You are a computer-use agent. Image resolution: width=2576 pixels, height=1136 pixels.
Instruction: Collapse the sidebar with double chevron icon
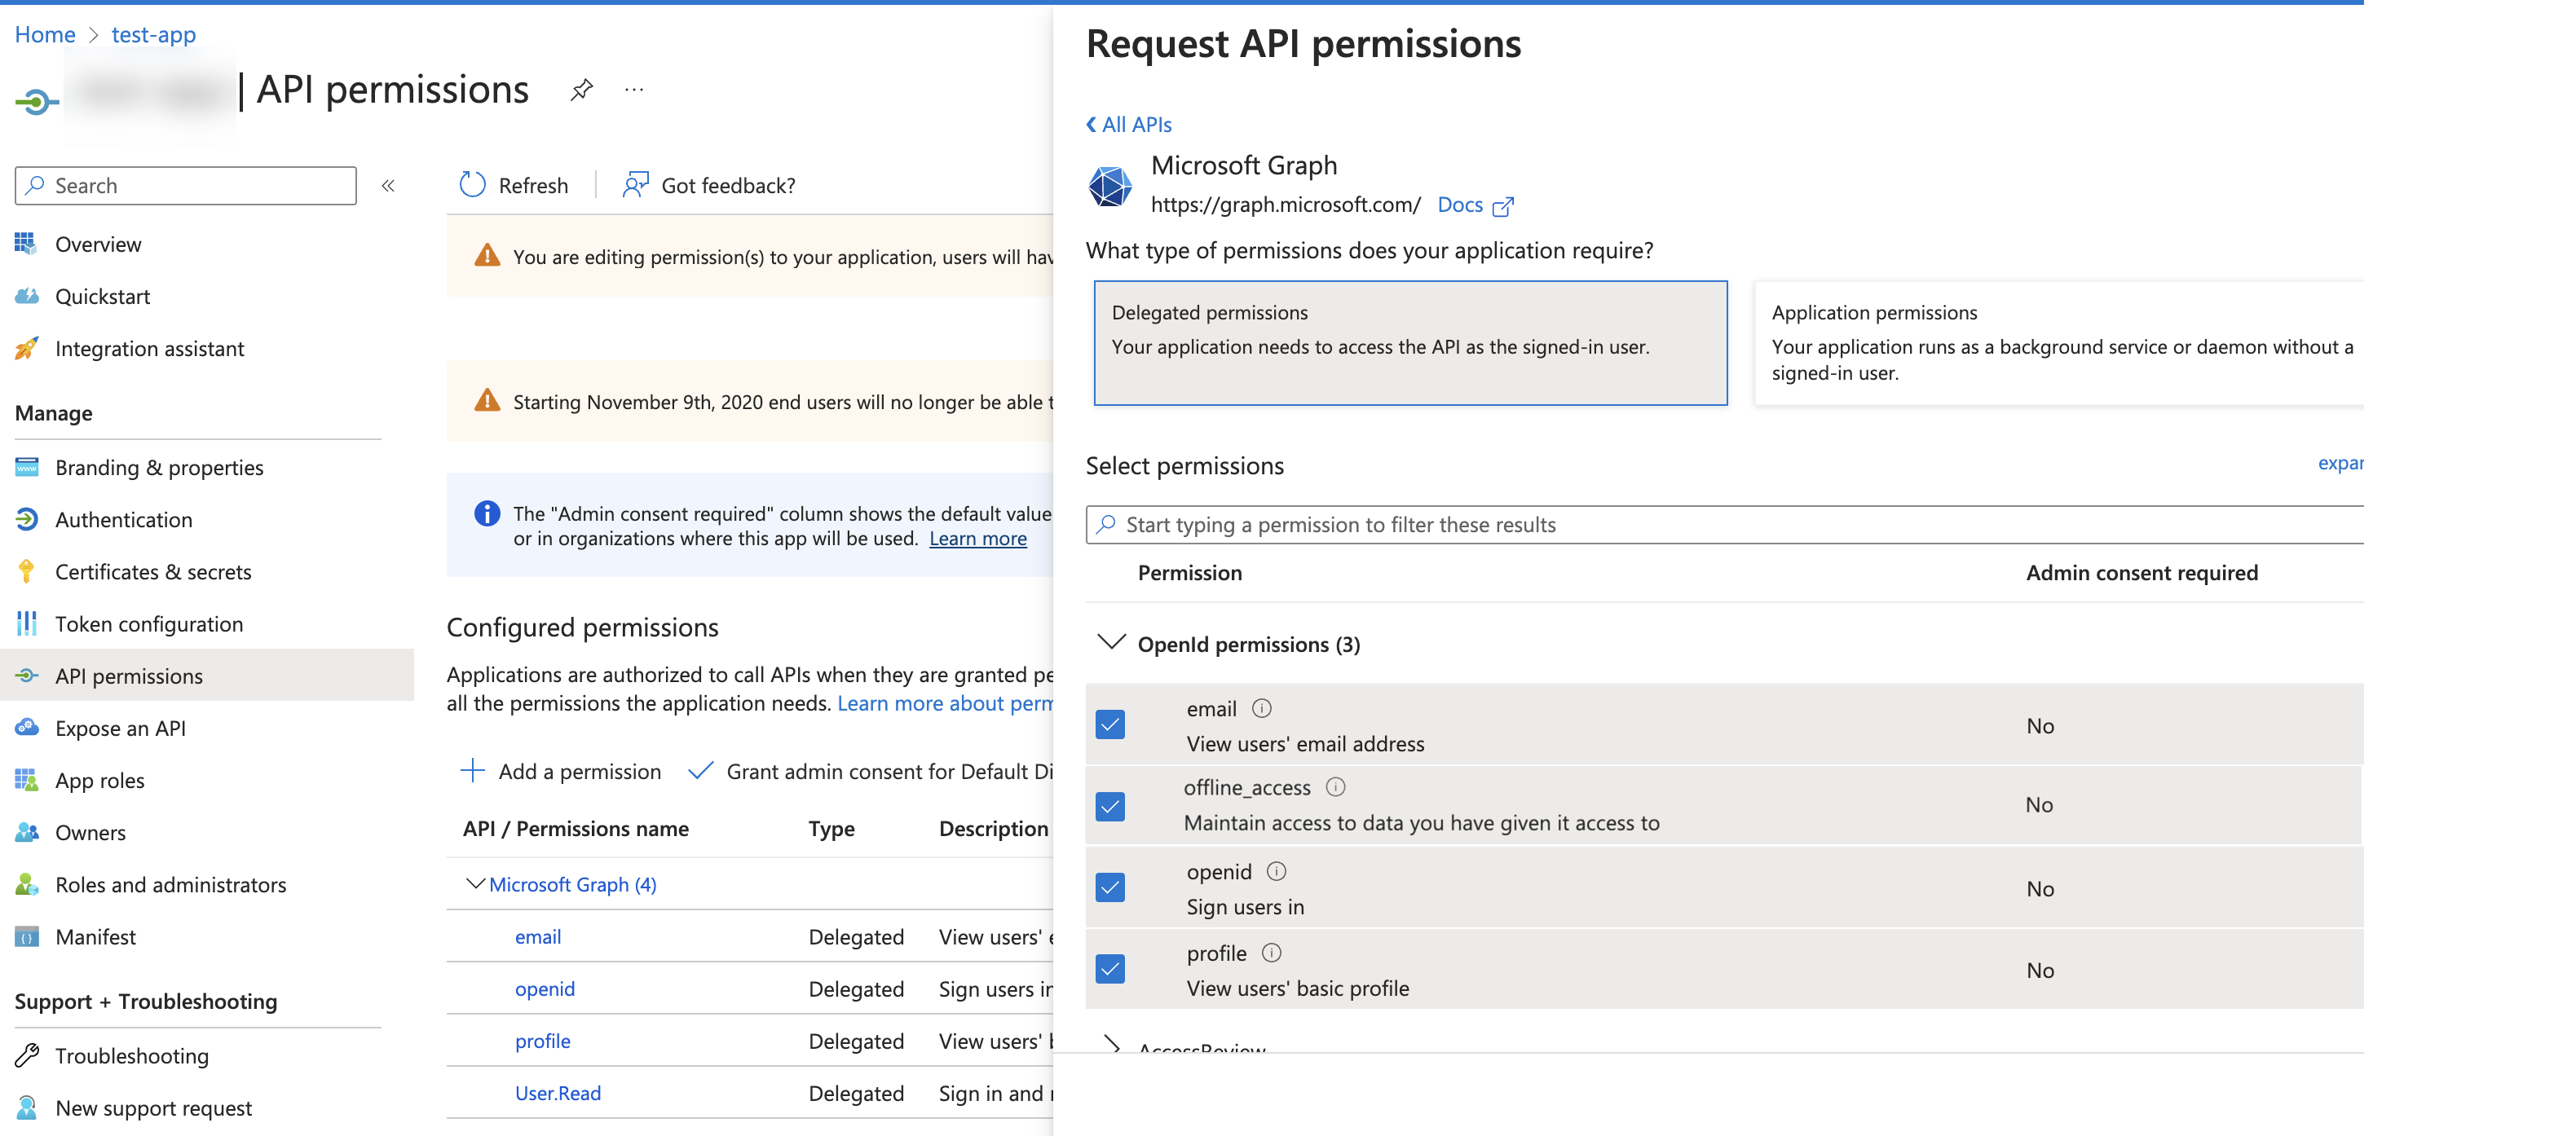click(x=388, y=186)
